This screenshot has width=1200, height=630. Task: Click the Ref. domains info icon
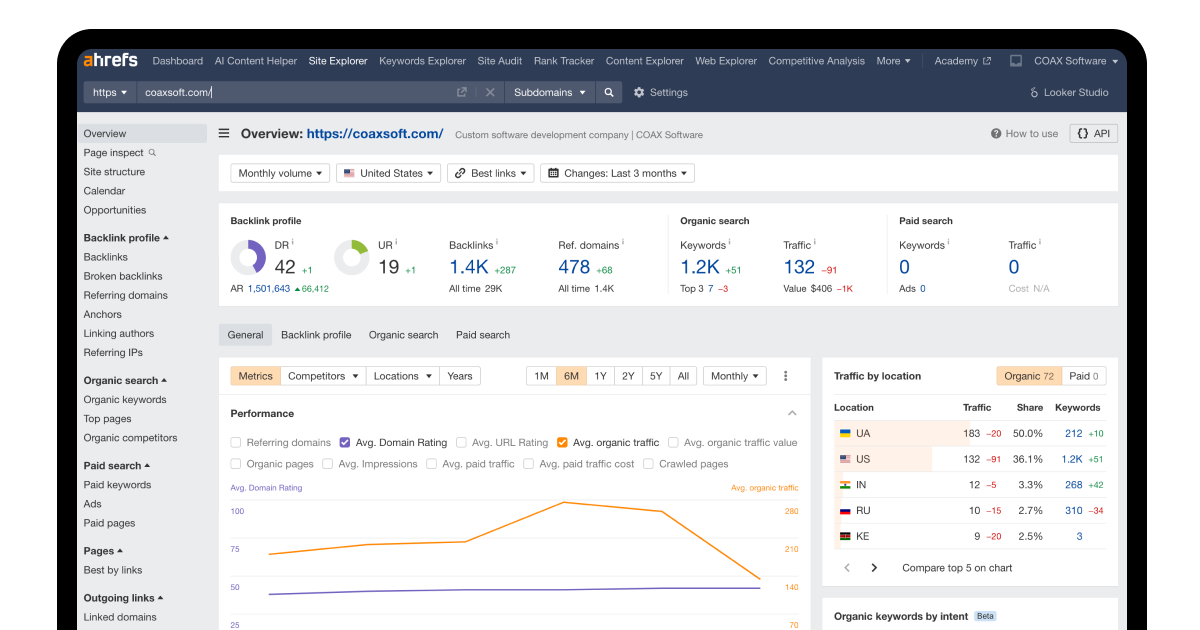623,241
